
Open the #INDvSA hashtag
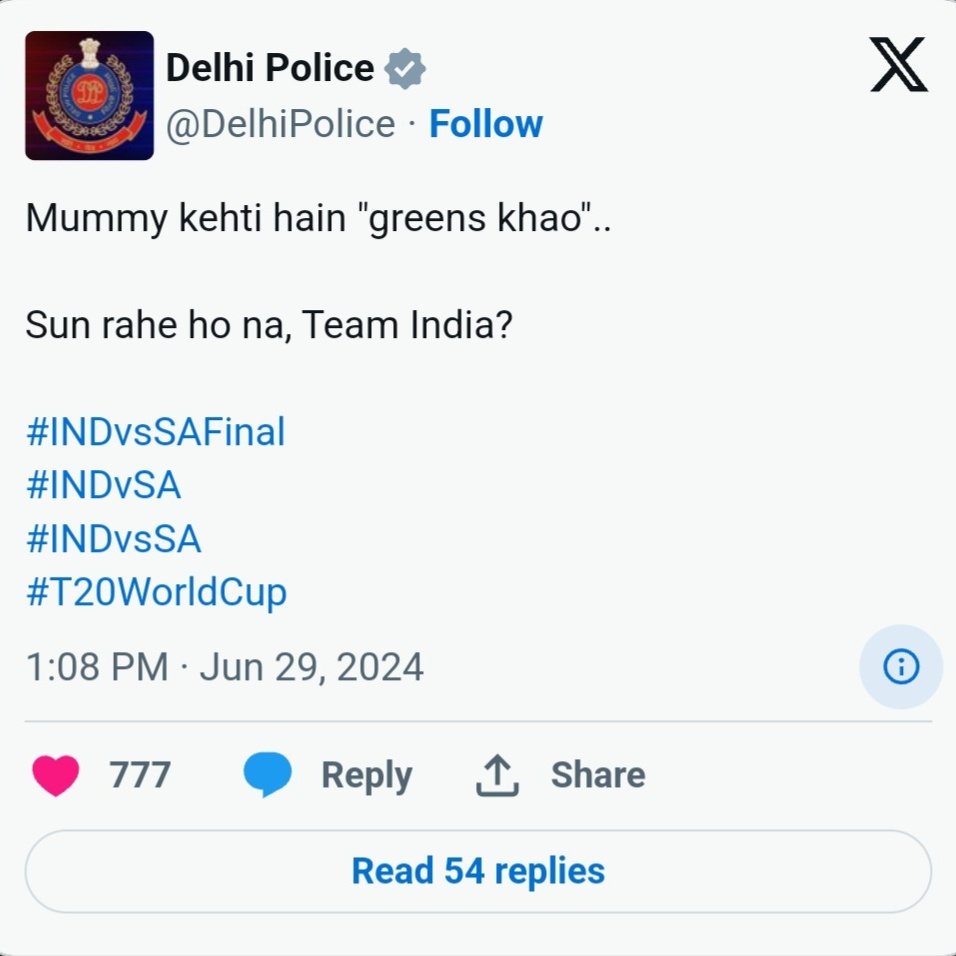tap(103, 486)
